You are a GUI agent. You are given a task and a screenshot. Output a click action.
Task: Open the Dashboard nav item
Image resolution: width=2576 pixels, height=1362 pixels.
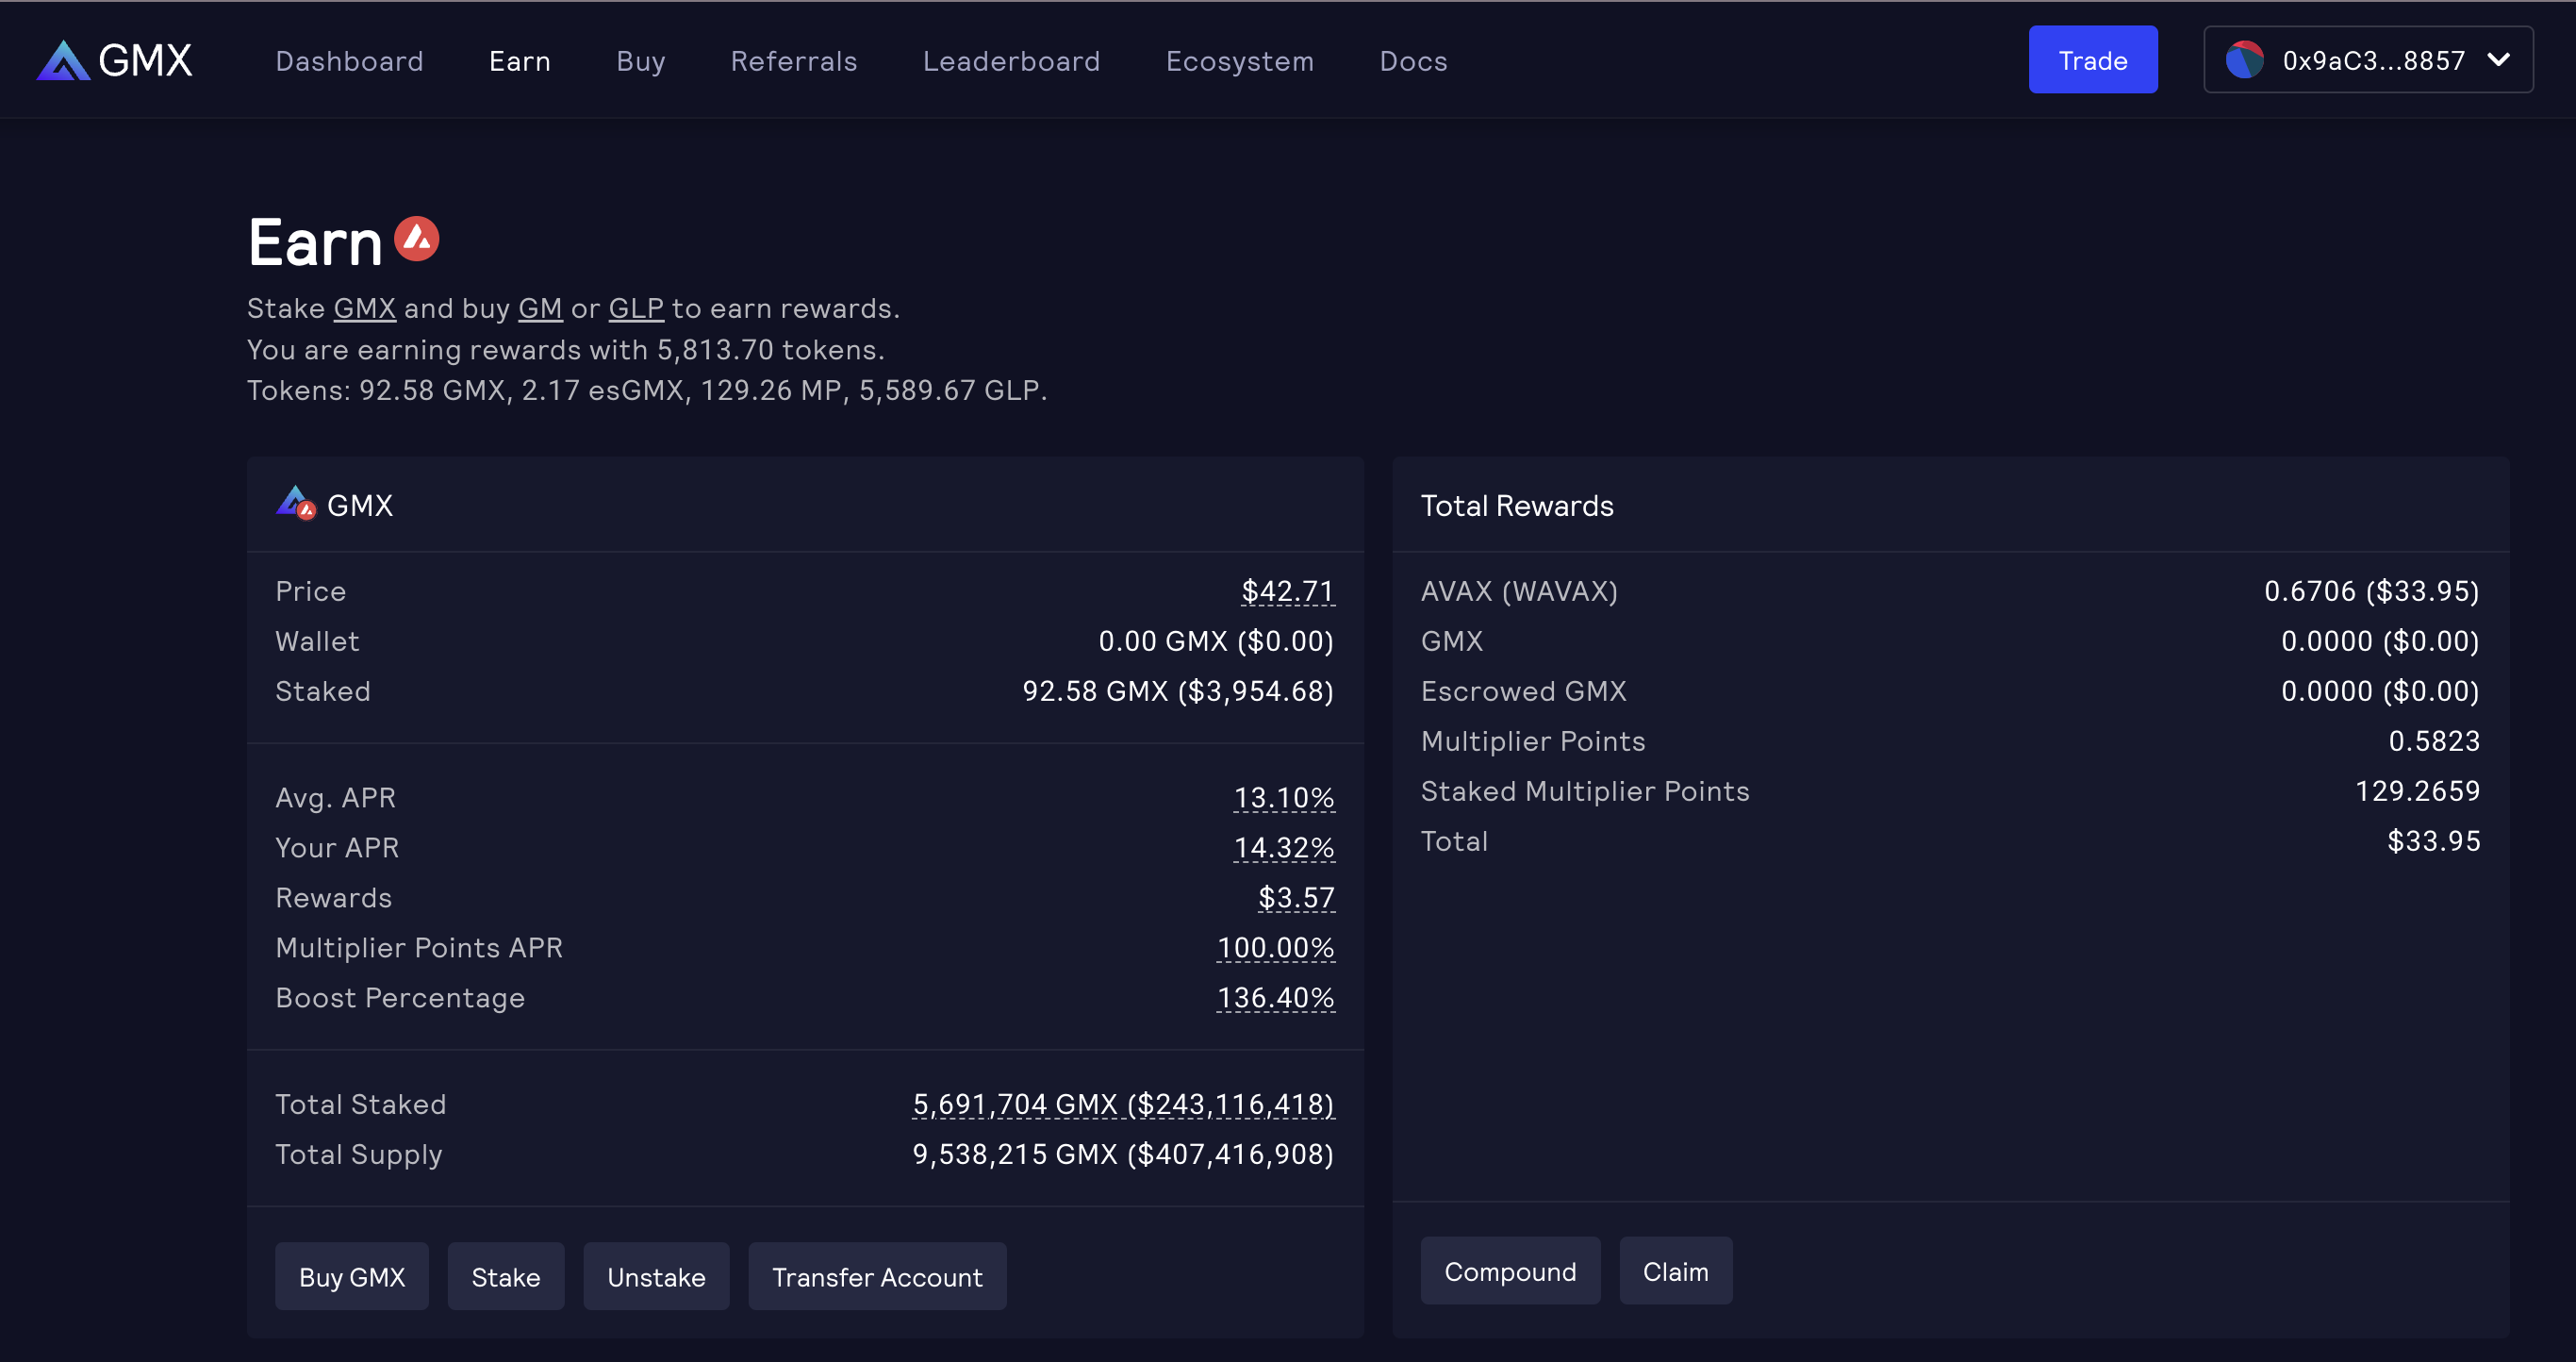click(x=349, y=61)
